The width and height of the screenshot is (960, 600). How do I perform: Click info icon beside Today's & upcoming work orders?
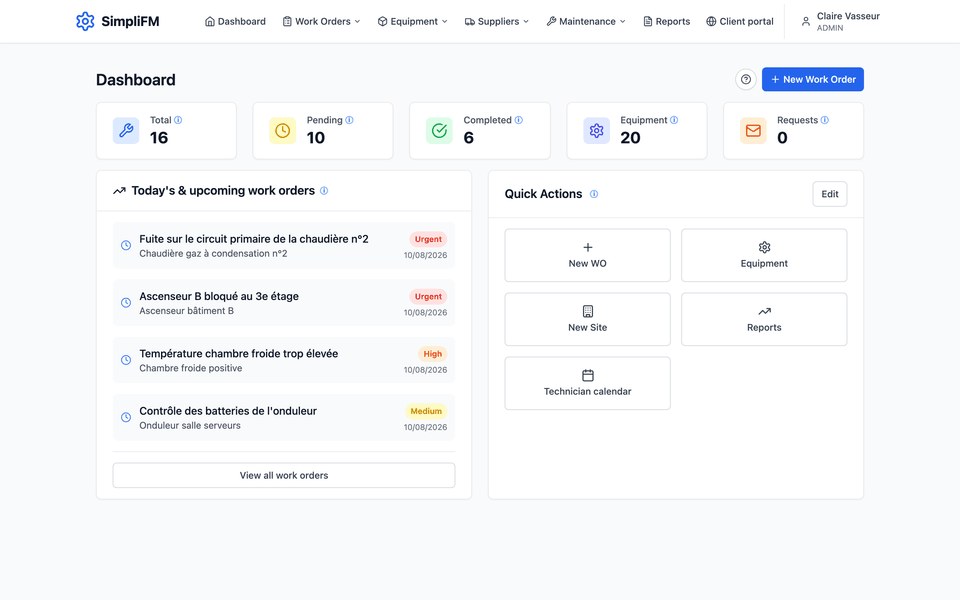(x=324, y=191)
